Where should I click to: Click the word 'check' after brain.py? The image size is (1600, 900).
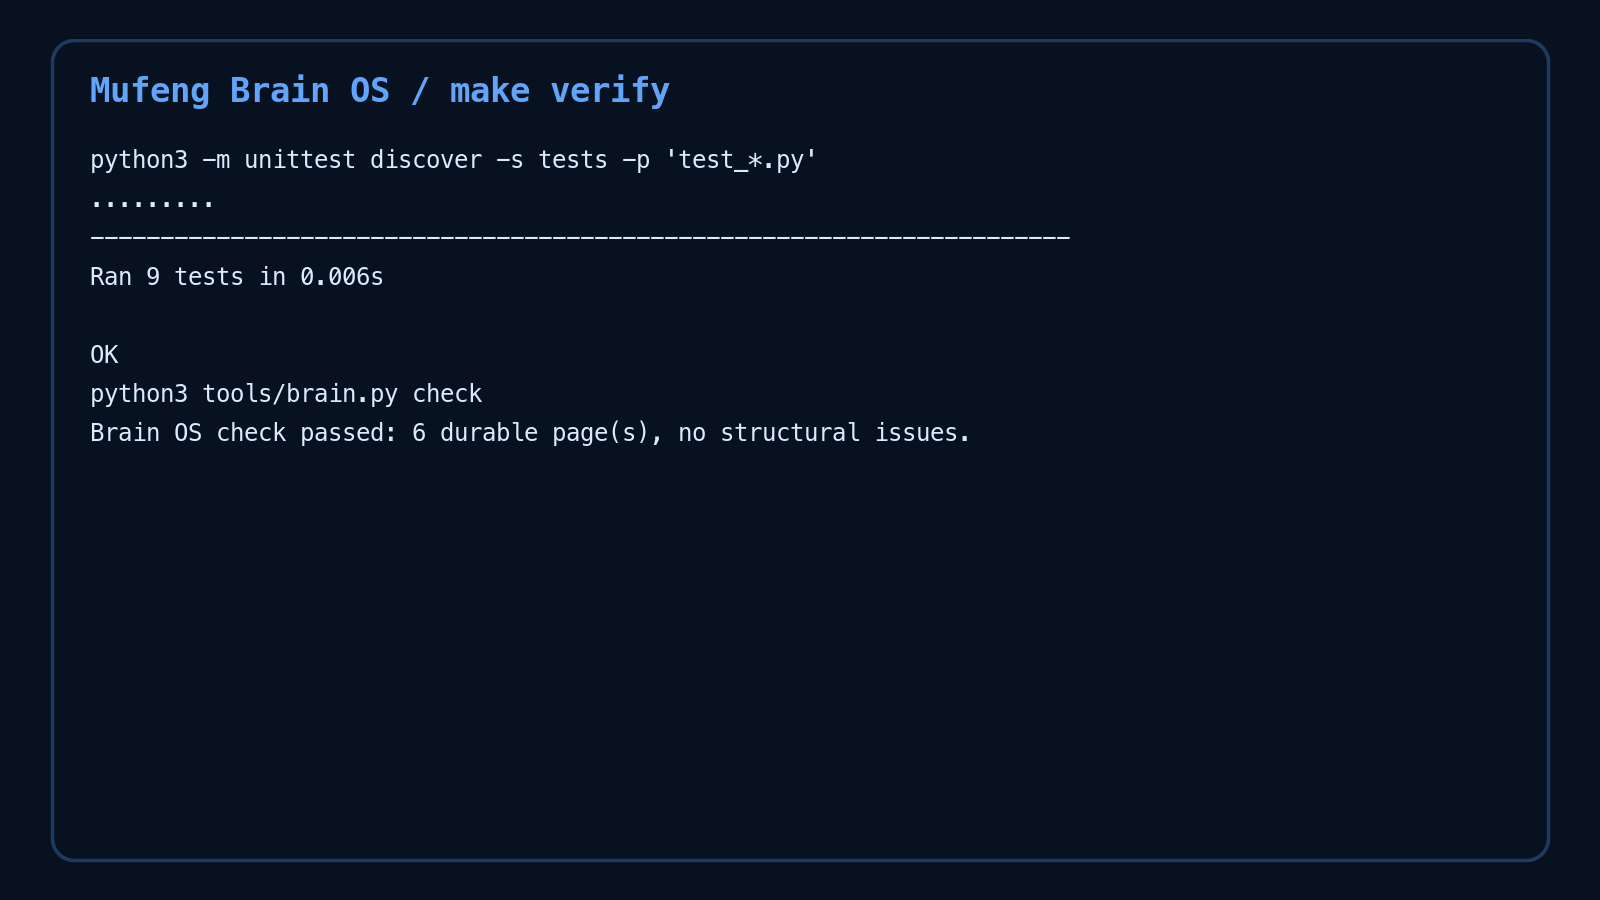point(447,394)
